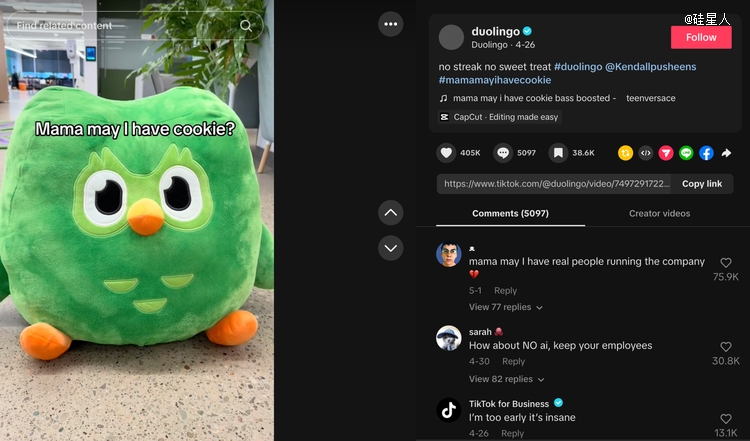Viewport: 750px width, 441px height.
Task: Click the search magnifier icon
Action: coord(246,26)
